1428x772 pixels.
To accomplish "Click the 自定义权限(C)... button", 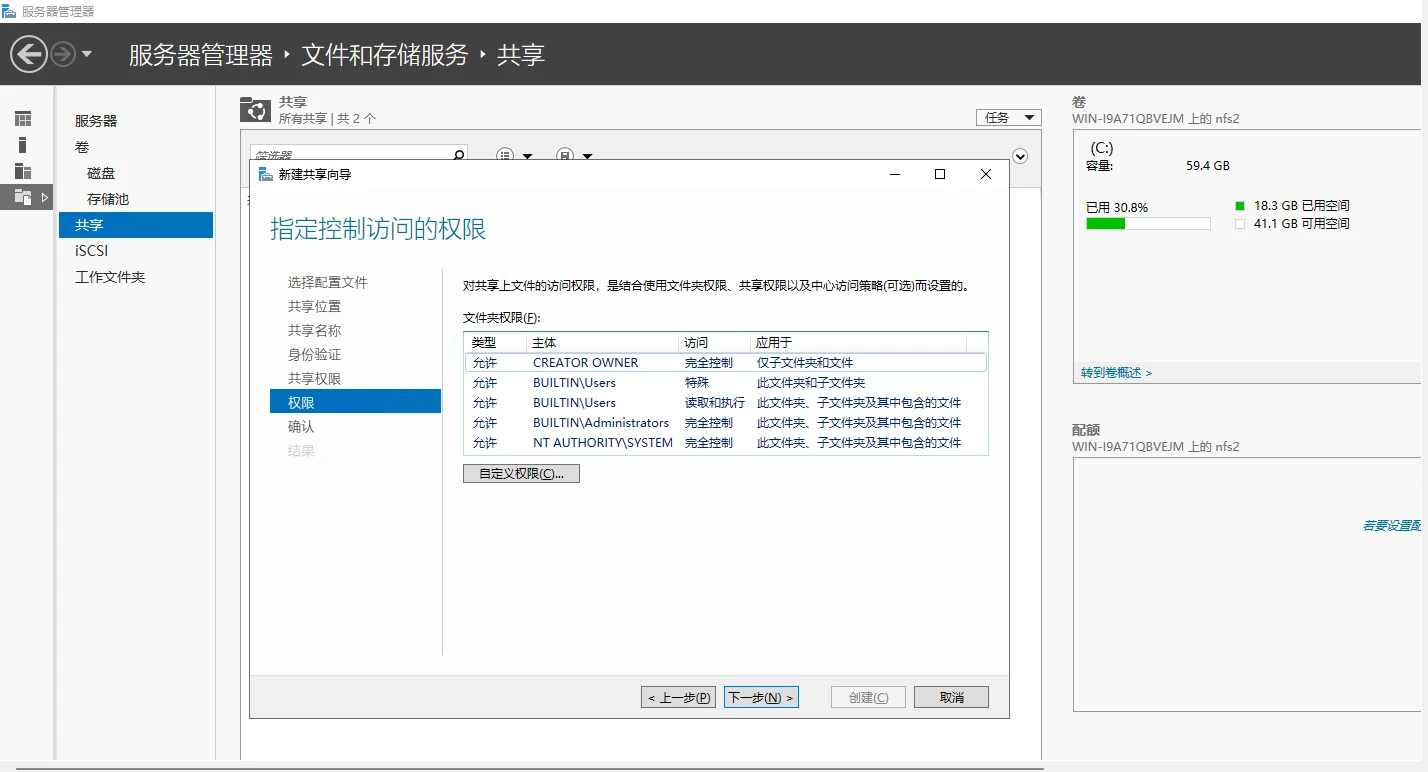I will 521,474.
